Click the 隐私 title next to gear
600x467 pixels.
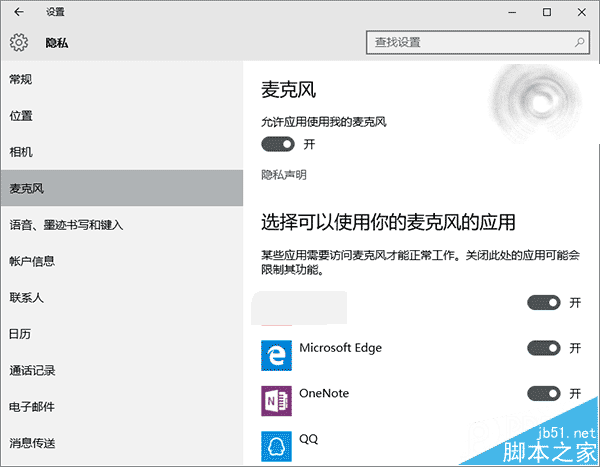(x=57, y=43)
